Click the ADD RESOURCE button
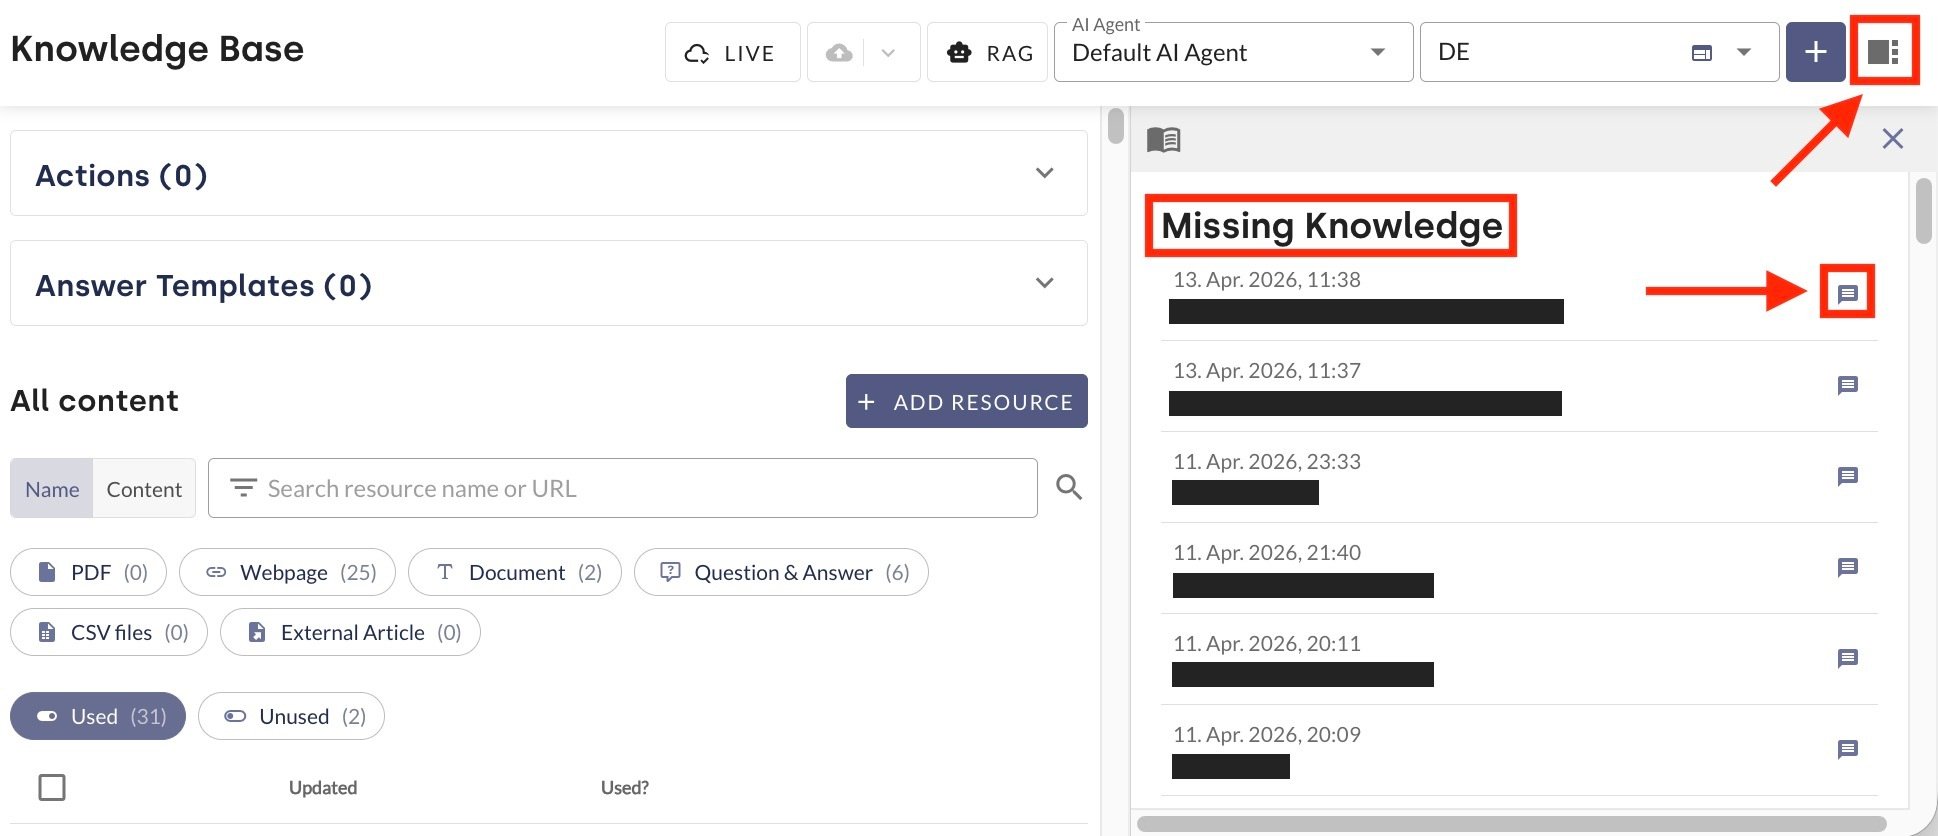The image size is (1938, 836). click(x=966, y=401)
